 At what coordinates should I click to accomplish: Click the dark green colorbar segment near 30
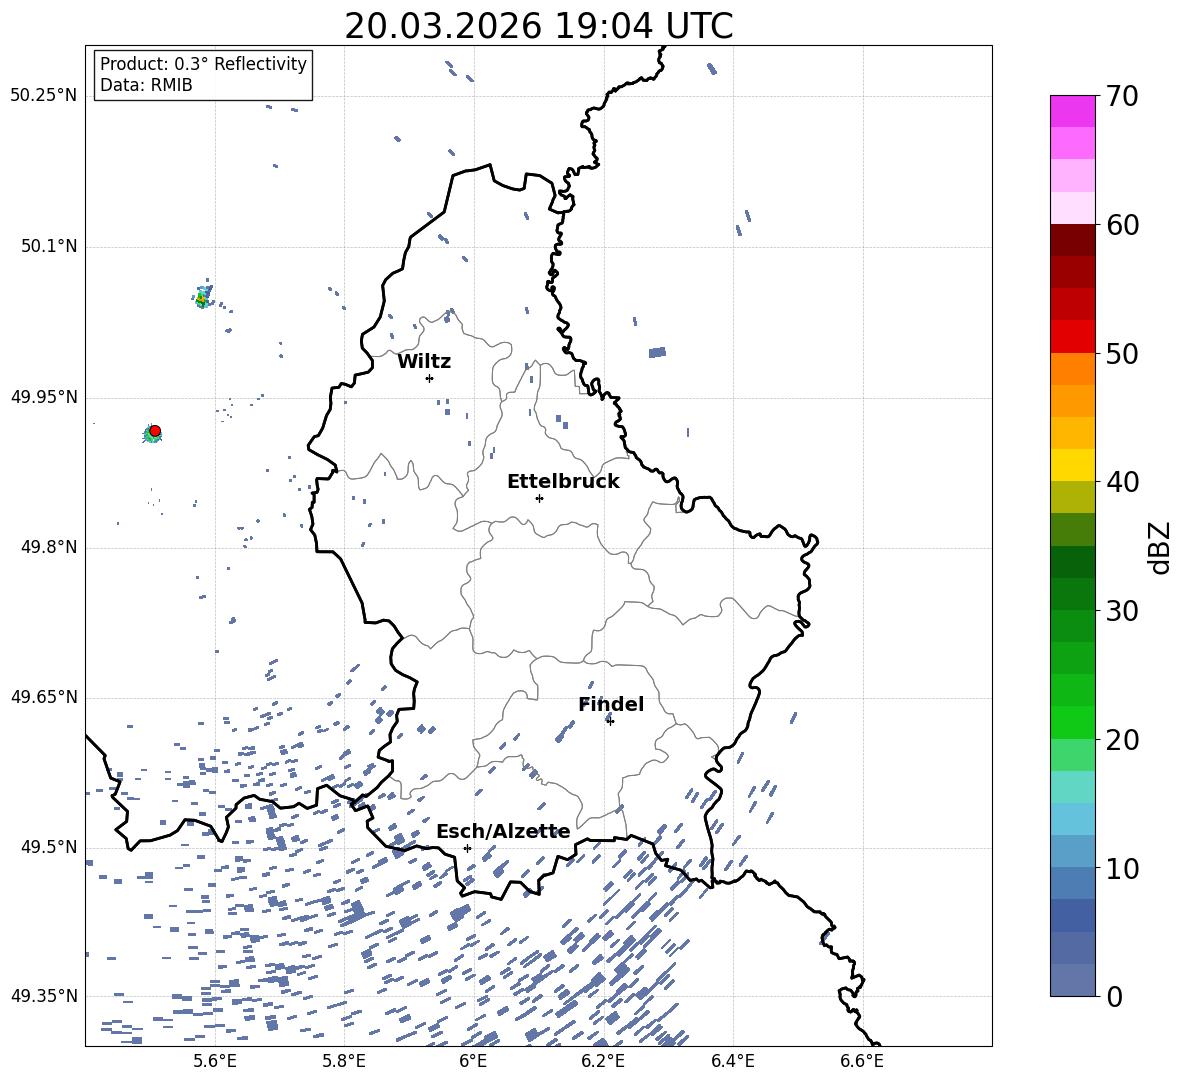[1072, 594]
